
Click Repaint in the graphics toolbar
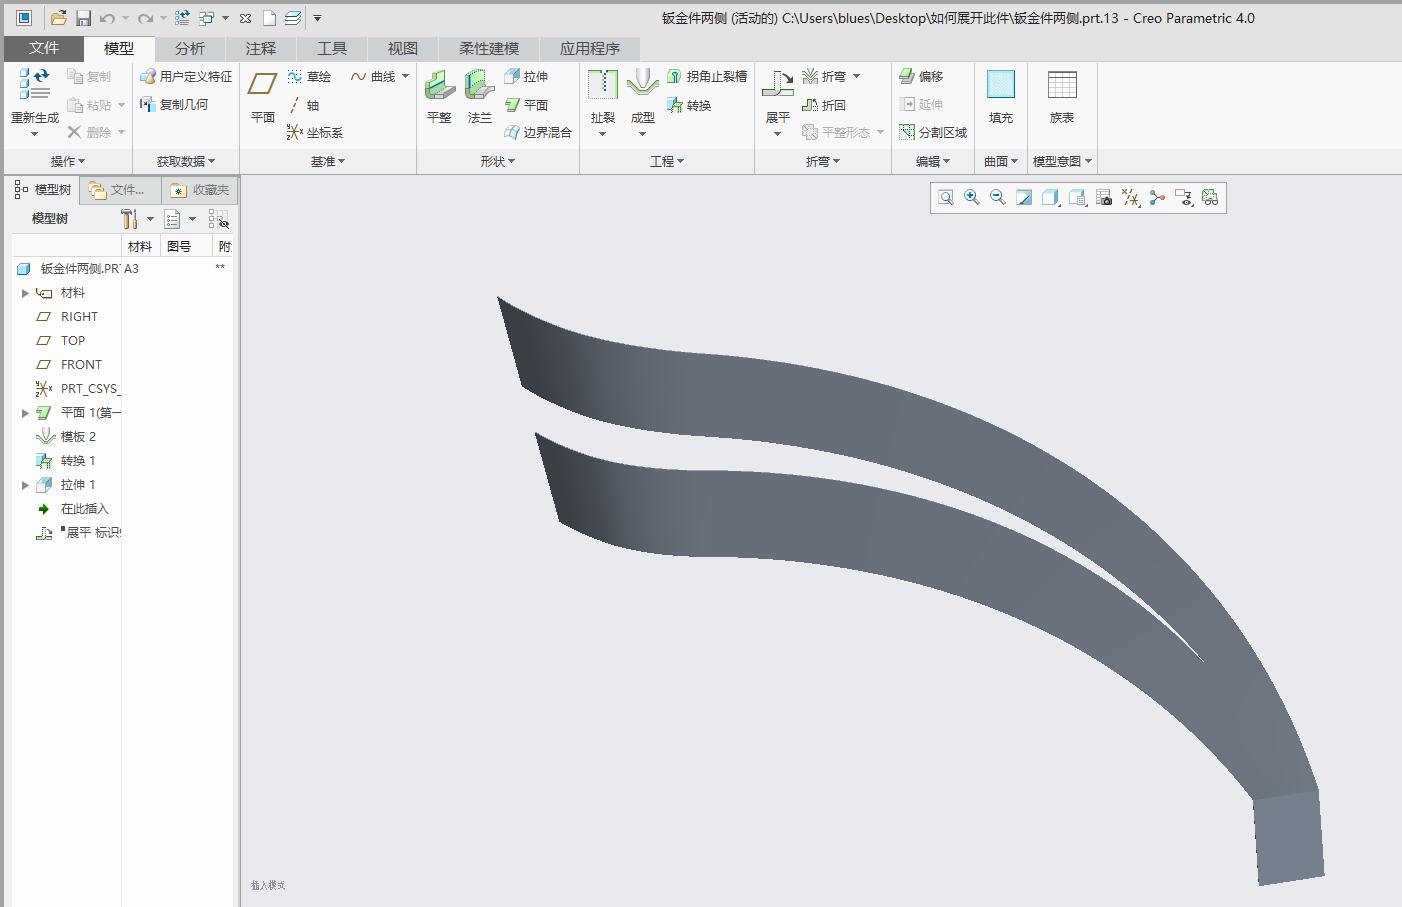pyautogui.click(x=1024, y=198)
